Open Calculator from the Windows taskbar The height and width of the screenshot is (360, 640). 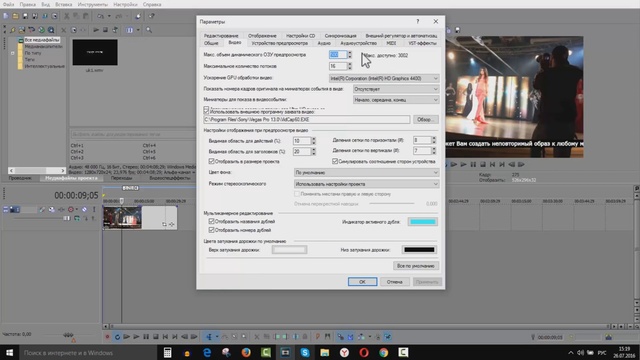tap(167, 352)
